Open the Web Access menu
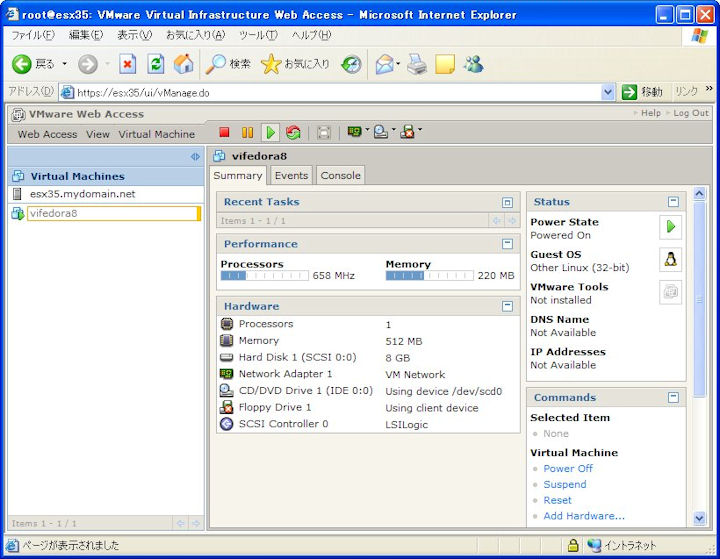720x559 pixels. (47, 134)
